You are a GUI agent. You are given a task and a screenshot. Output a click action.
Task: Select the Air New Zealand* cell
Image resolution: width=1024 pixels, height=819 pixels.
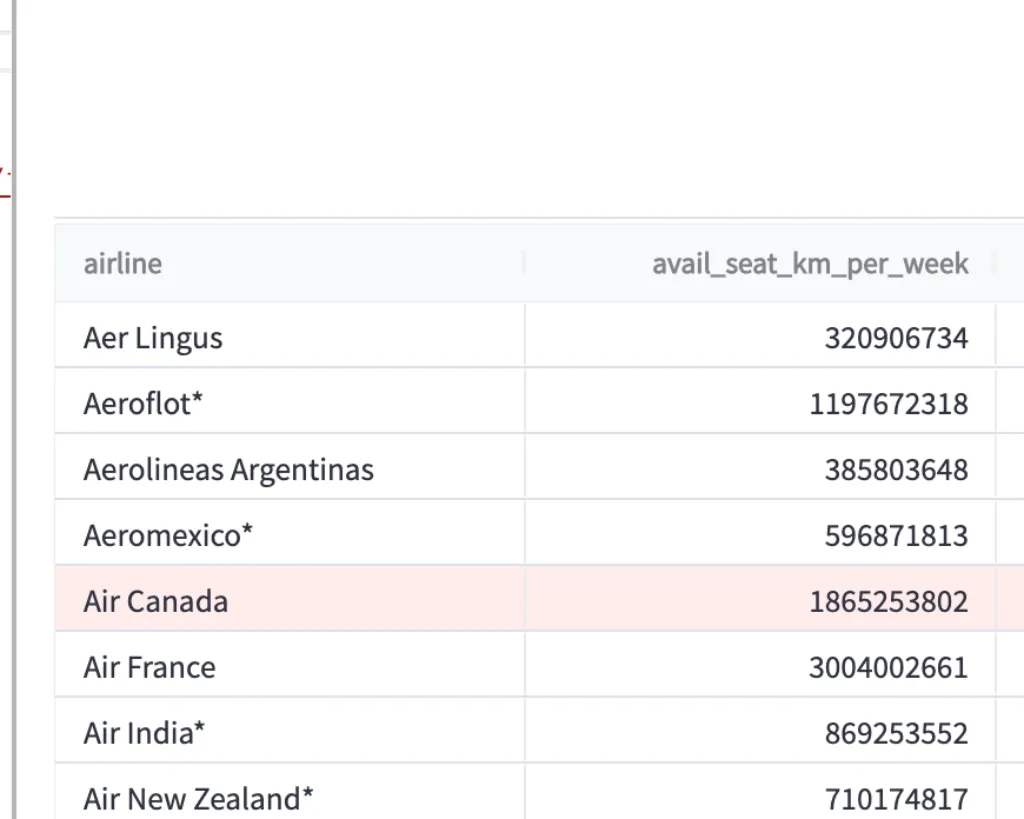point(199,799)
